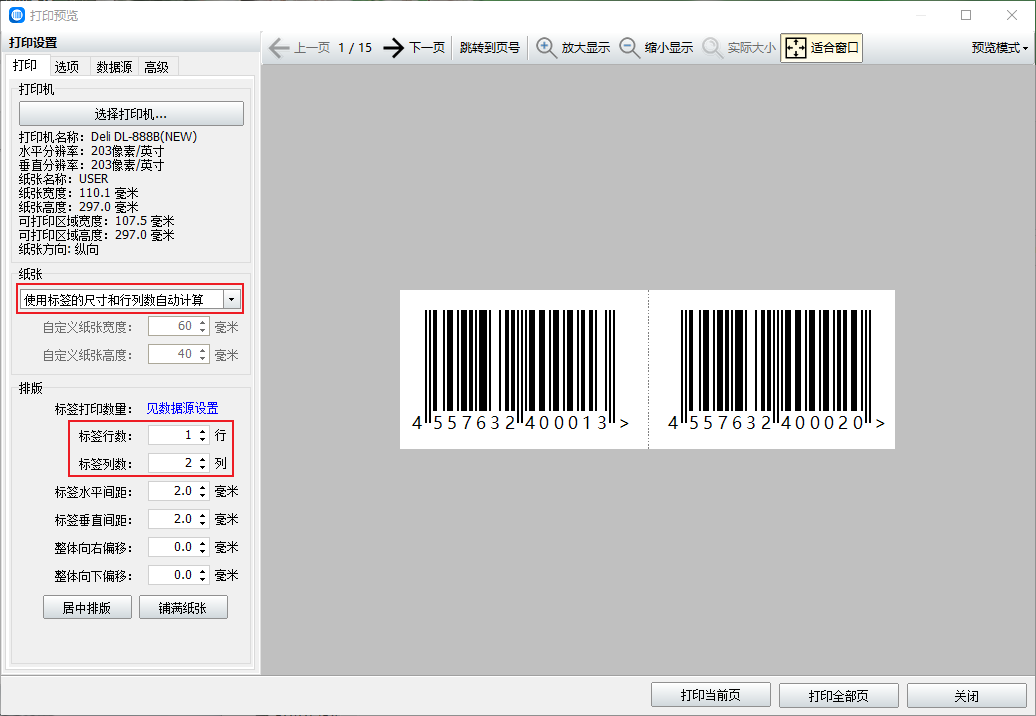Click the page indicator 1 / 15
This screenshot has height=716, width=1036.
(355, 48)
